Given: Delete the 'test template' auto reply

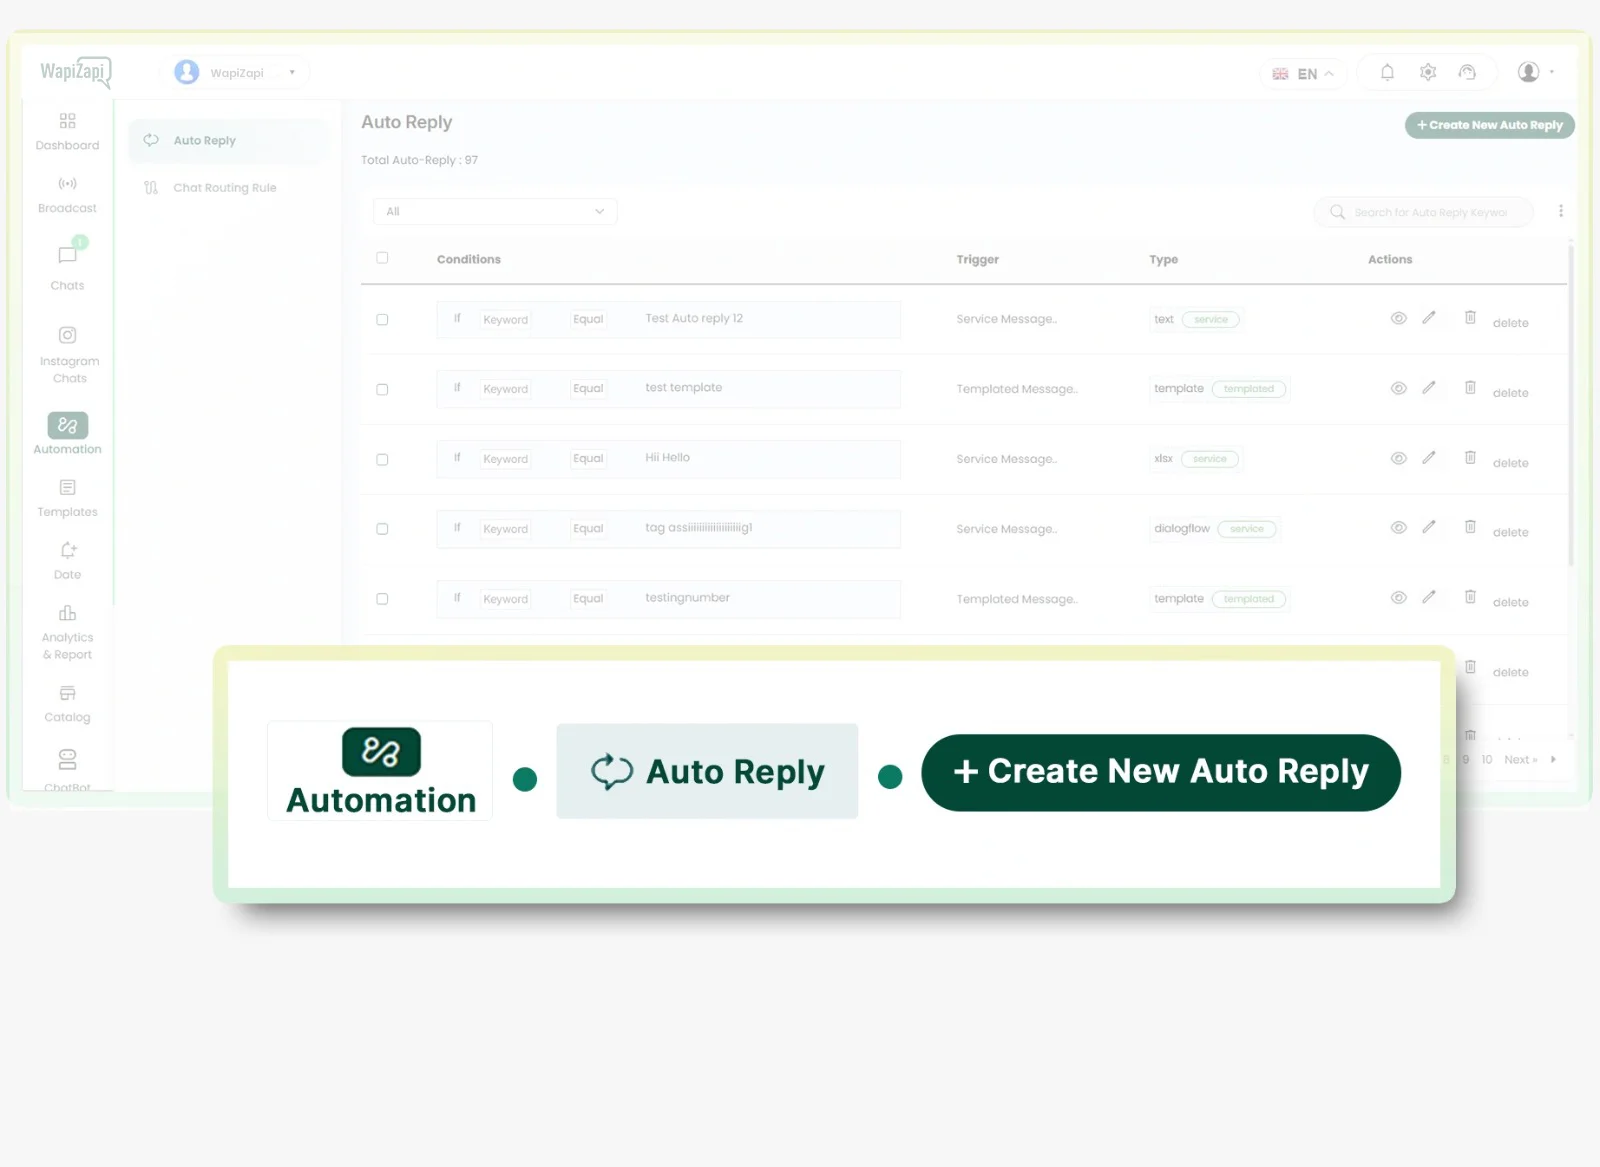Looking at the screenshot, I should [x=1470, y=388].
